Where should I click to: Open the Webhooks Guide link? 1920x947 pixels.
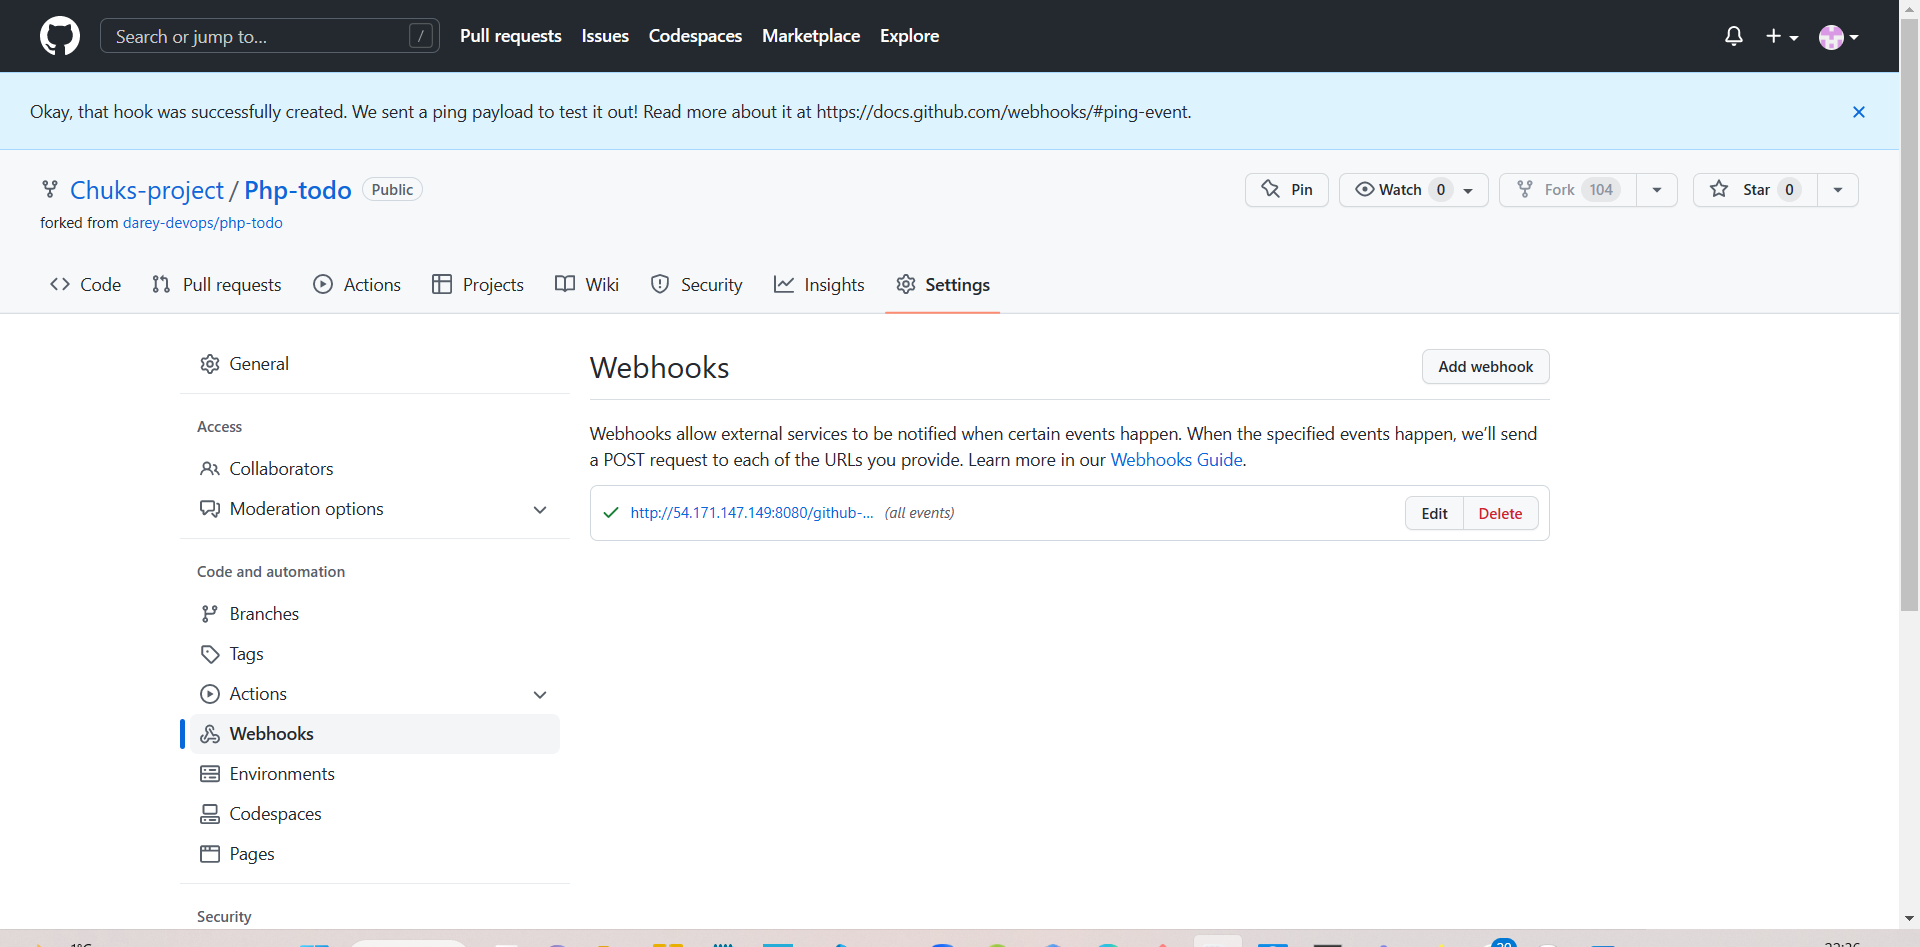[x=1176, y=460]
